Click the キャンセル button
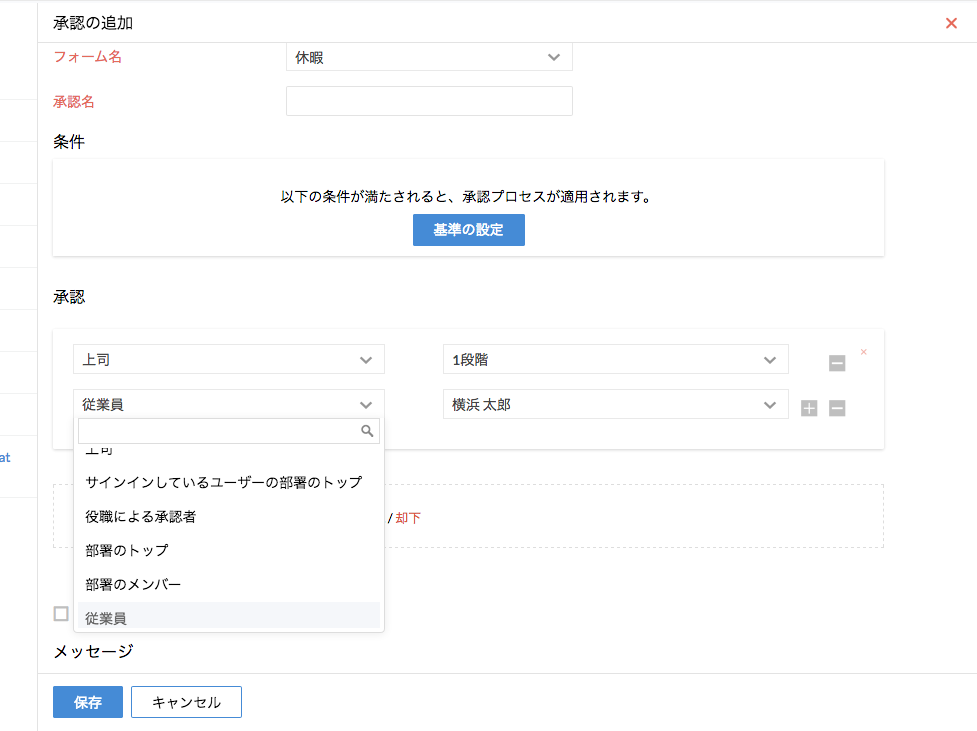 tap(186, 702)
